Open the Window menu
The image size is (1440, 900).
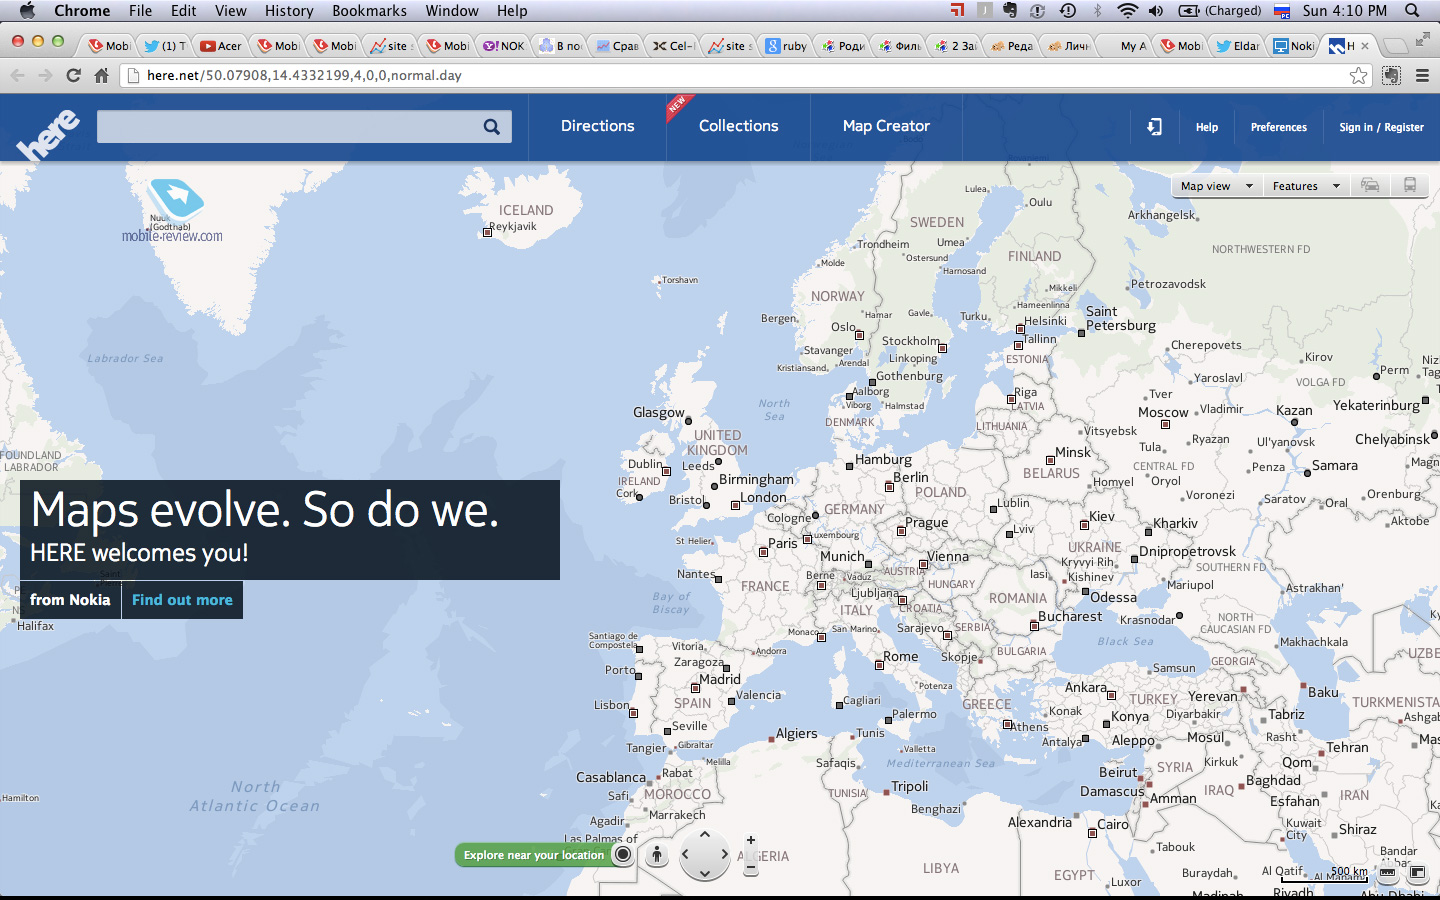pos(452,11)
